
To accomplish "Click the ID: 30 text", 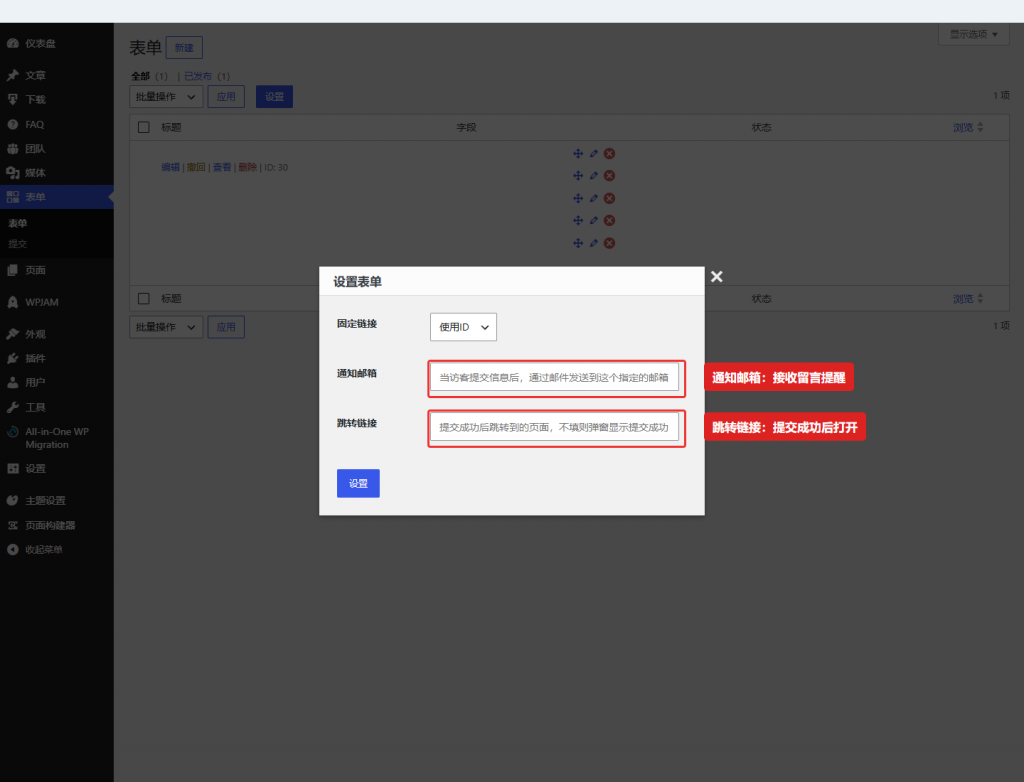I will pos(276,167).
